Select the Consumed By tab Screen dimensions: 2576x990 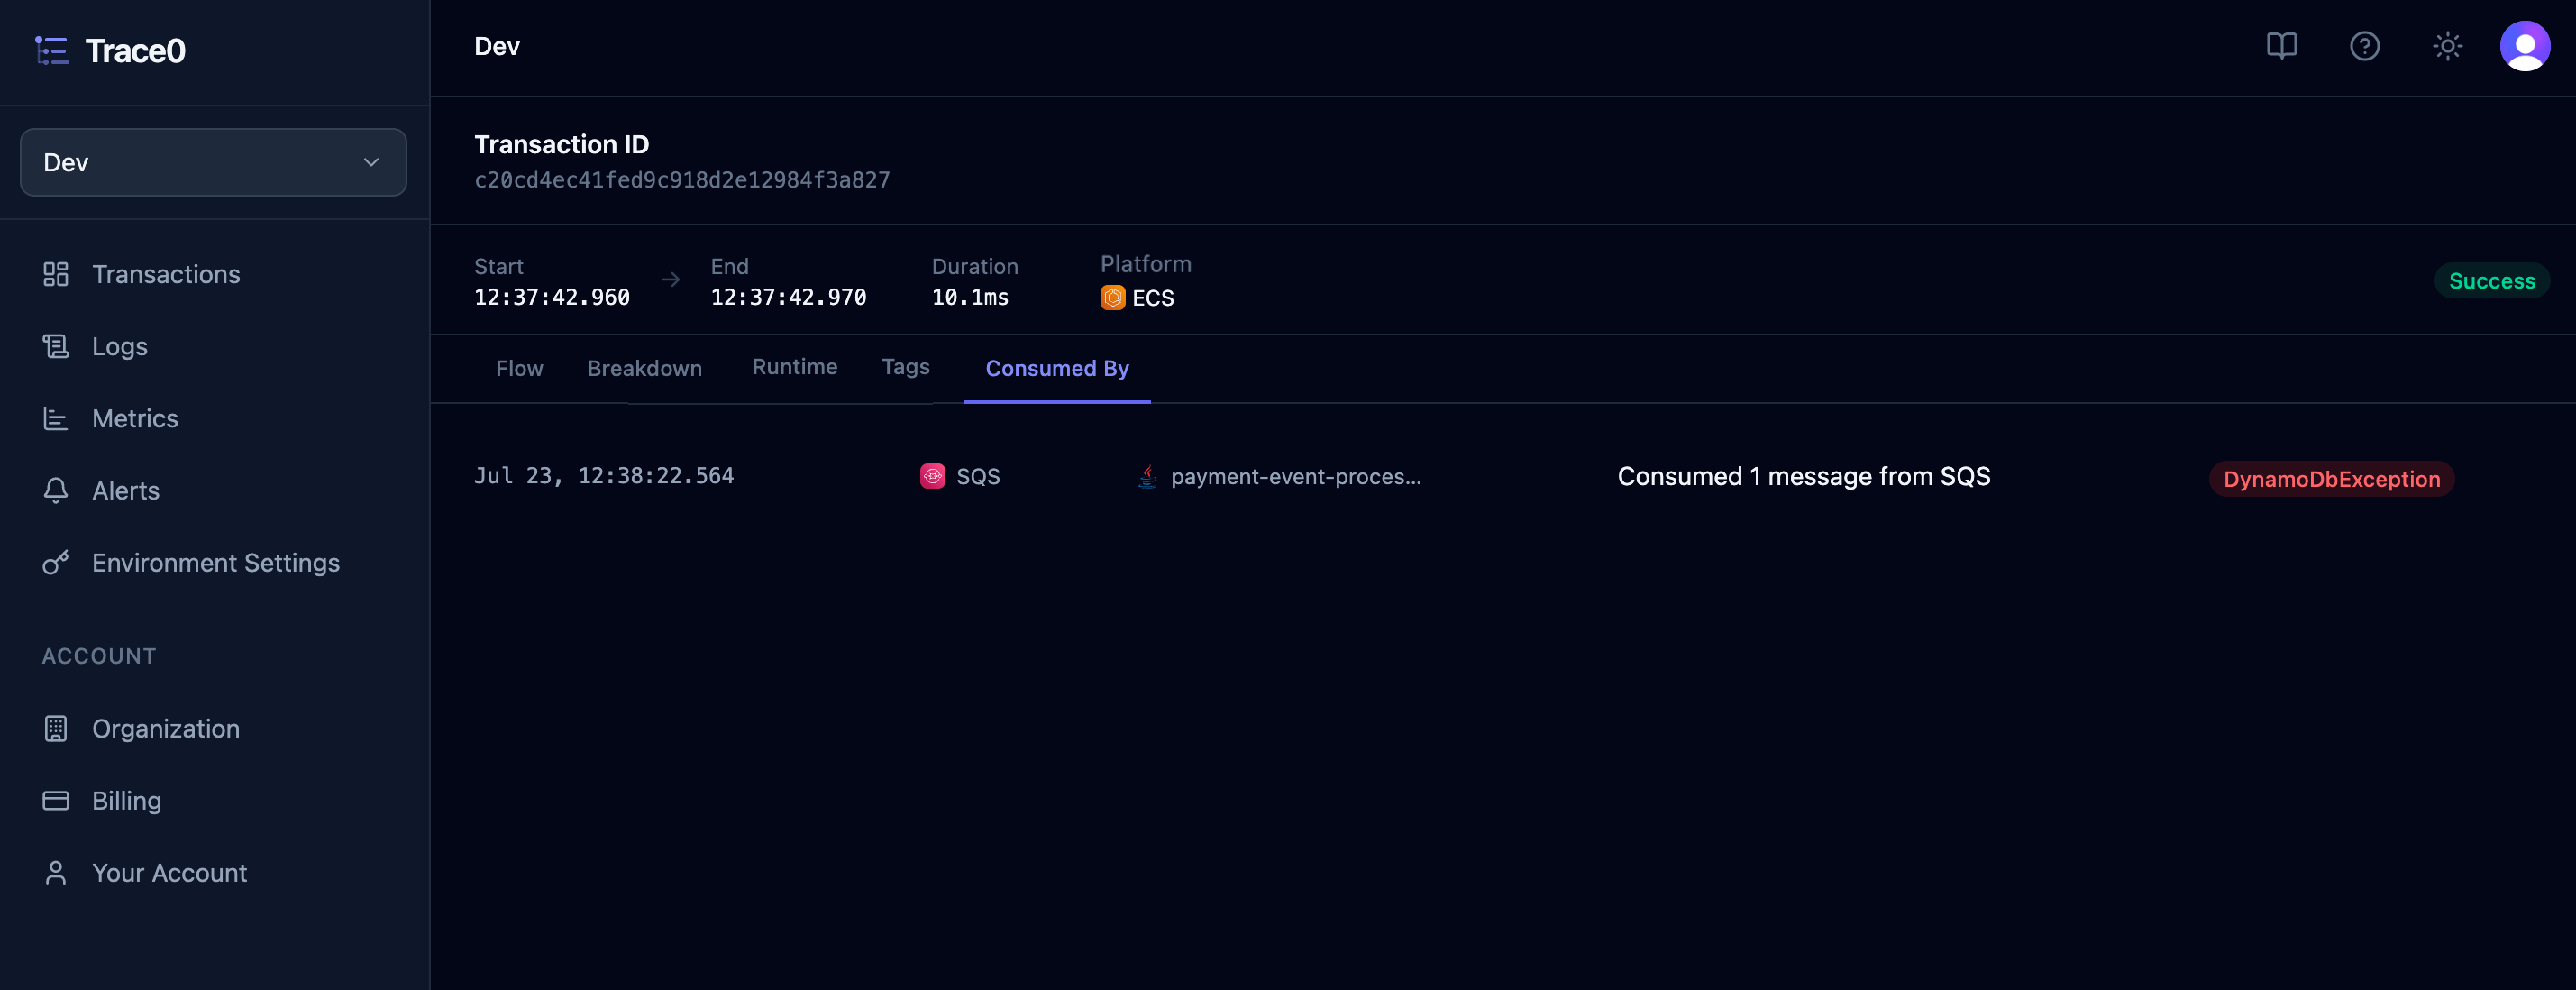coord(1057,368)
